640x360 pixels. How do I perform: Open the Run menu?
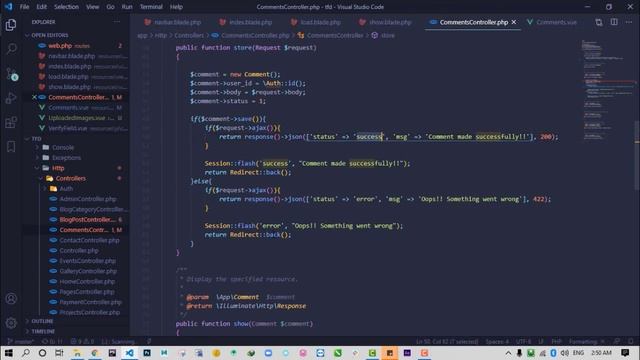click(x=127, y=7)
